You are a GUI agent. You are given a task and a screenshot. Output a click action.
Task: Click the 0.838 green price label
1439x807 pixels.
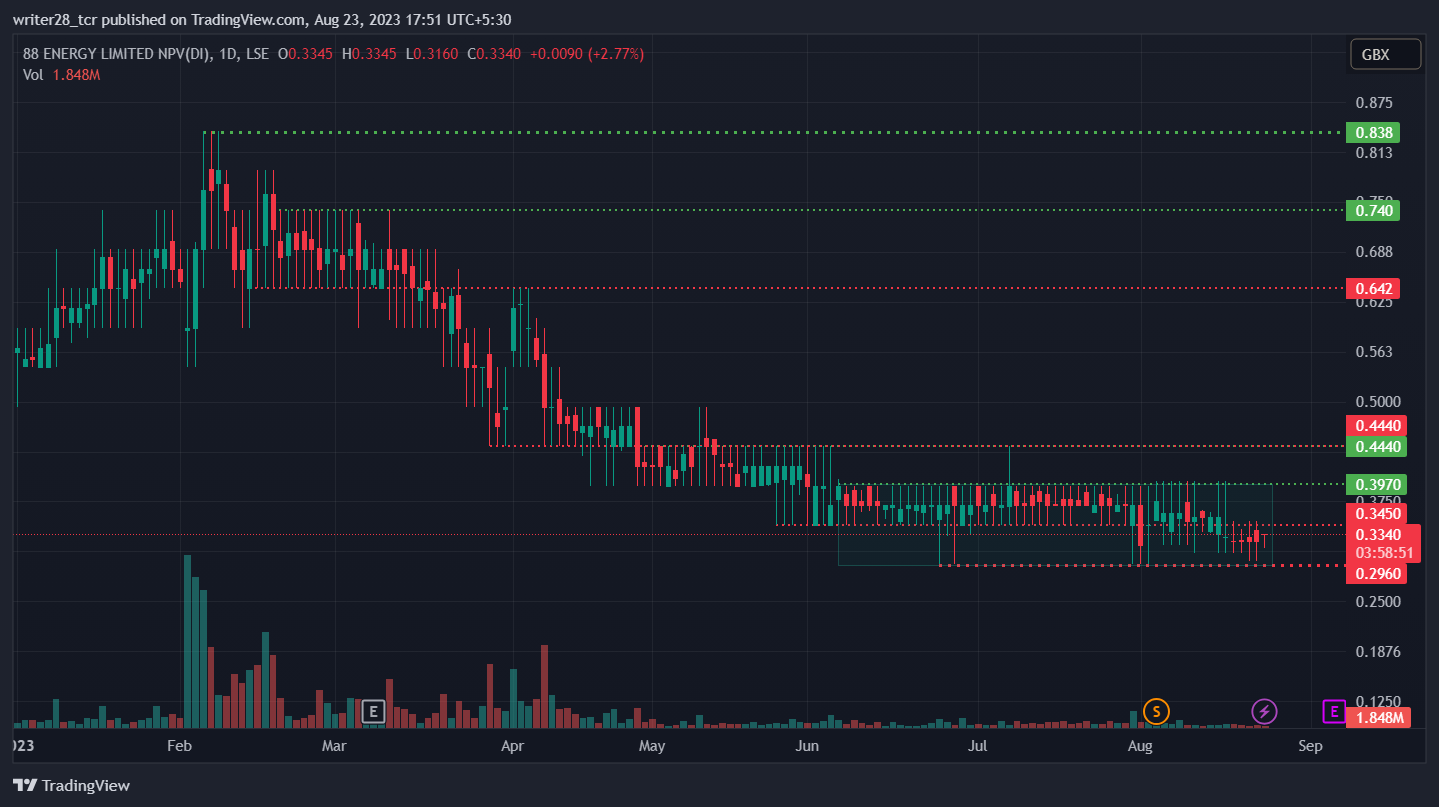tap(1372, 132)
